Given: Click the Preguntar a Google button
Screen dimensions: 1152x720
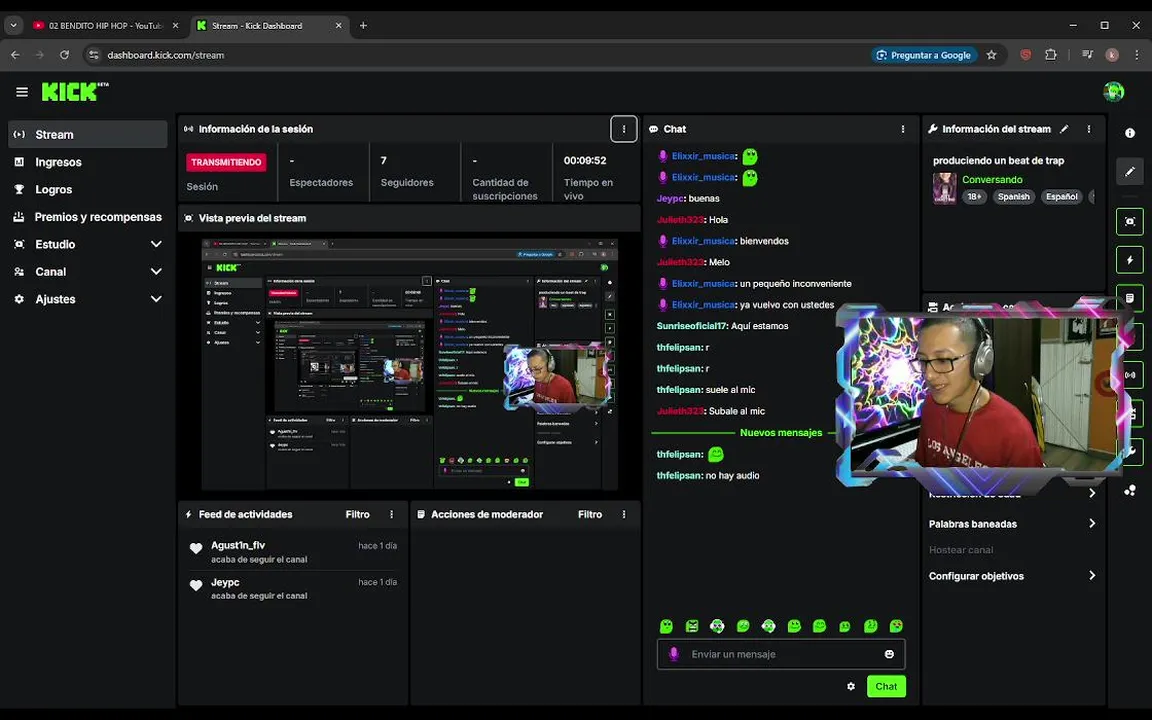Looking at the screenshot, I should [x=924, y=55].
